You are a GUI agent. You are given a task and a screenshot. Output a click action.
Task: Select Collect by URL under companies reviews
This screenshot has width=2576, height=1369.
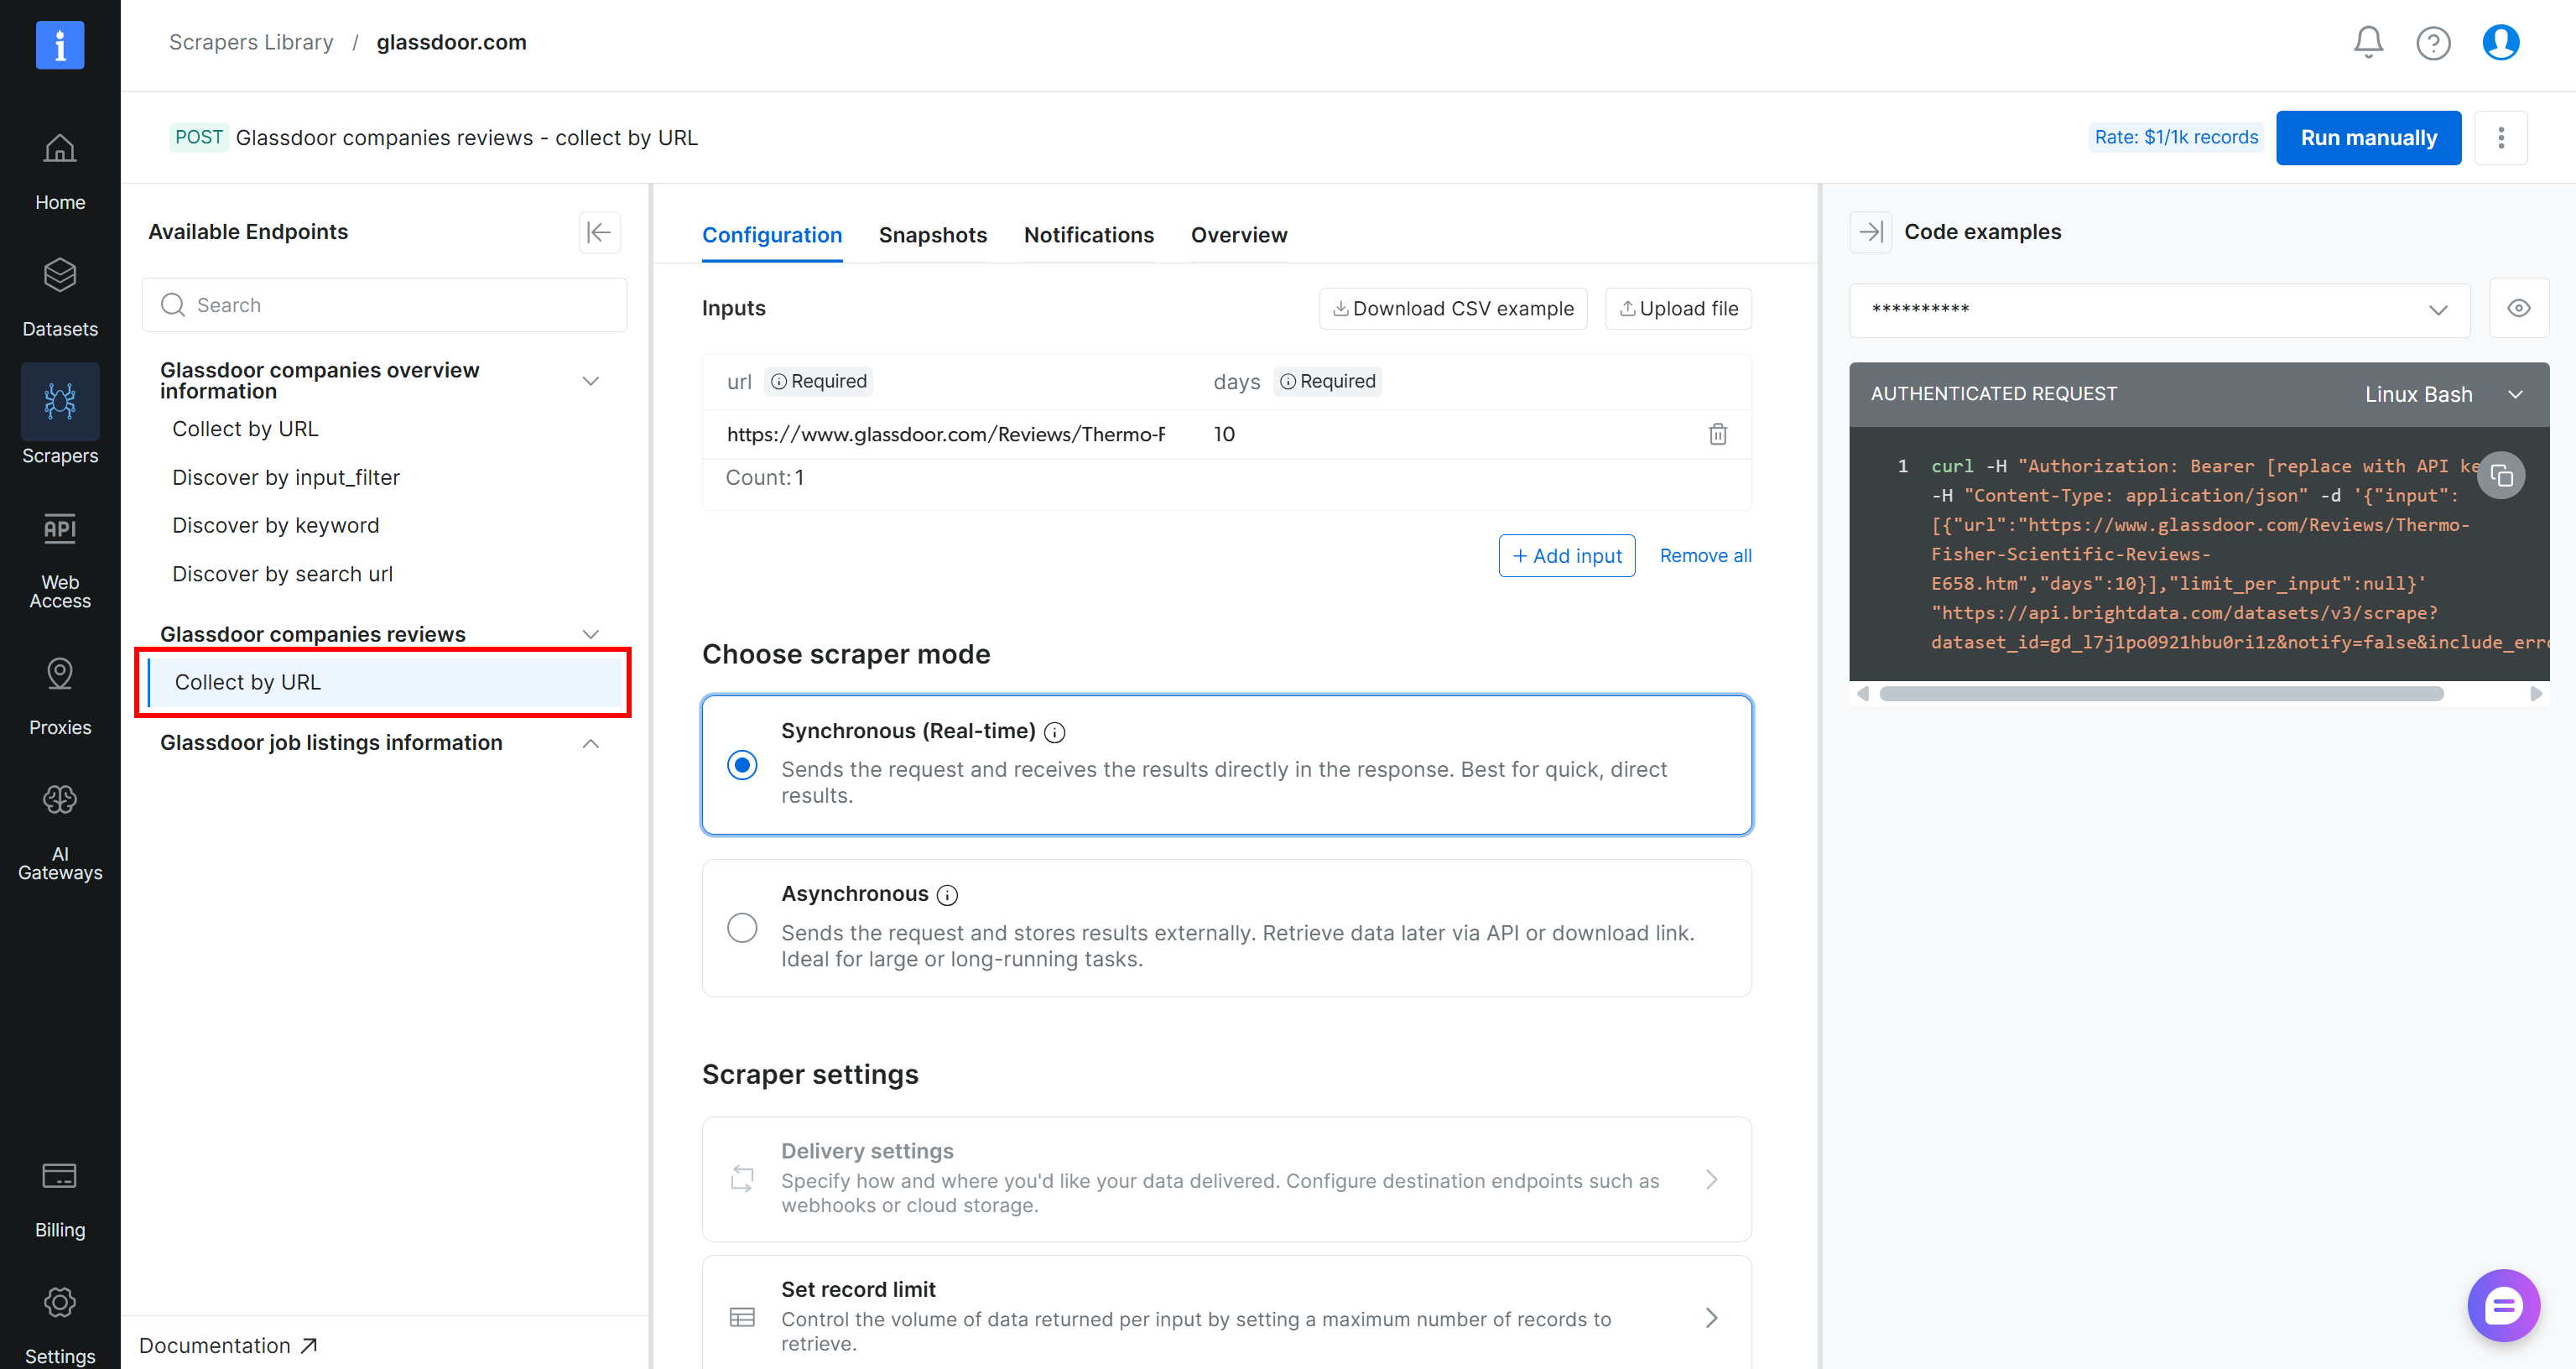[384, 683]
